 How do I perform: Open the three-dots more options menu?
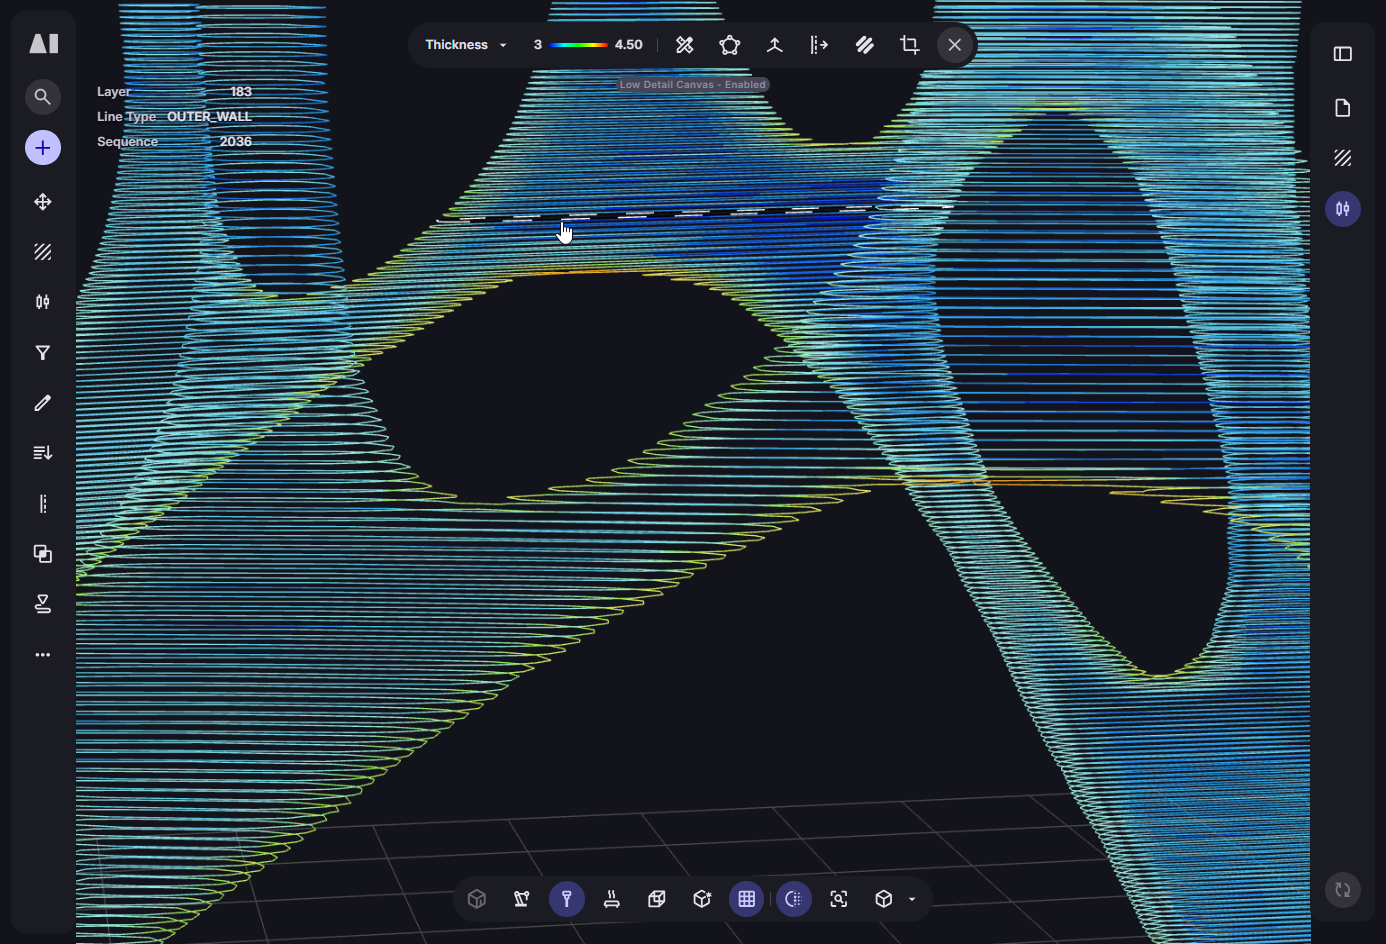[42, 655]
